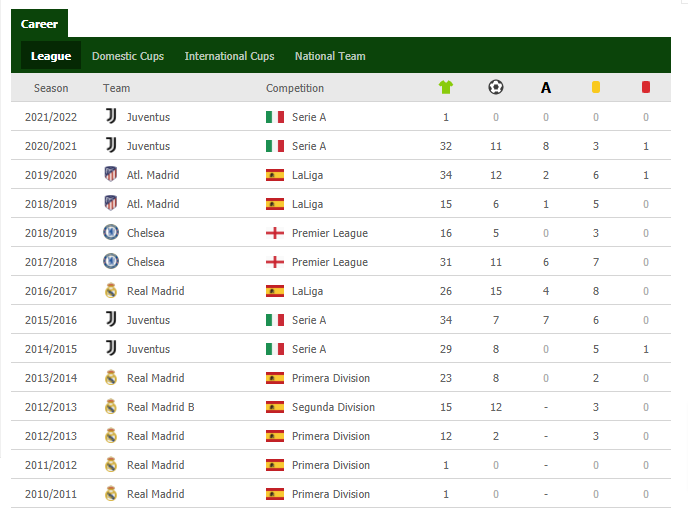Click the green shirt appearances column icon
Image resolution: width=688 pixels, height=510 pixels.
tap(446, 88)
